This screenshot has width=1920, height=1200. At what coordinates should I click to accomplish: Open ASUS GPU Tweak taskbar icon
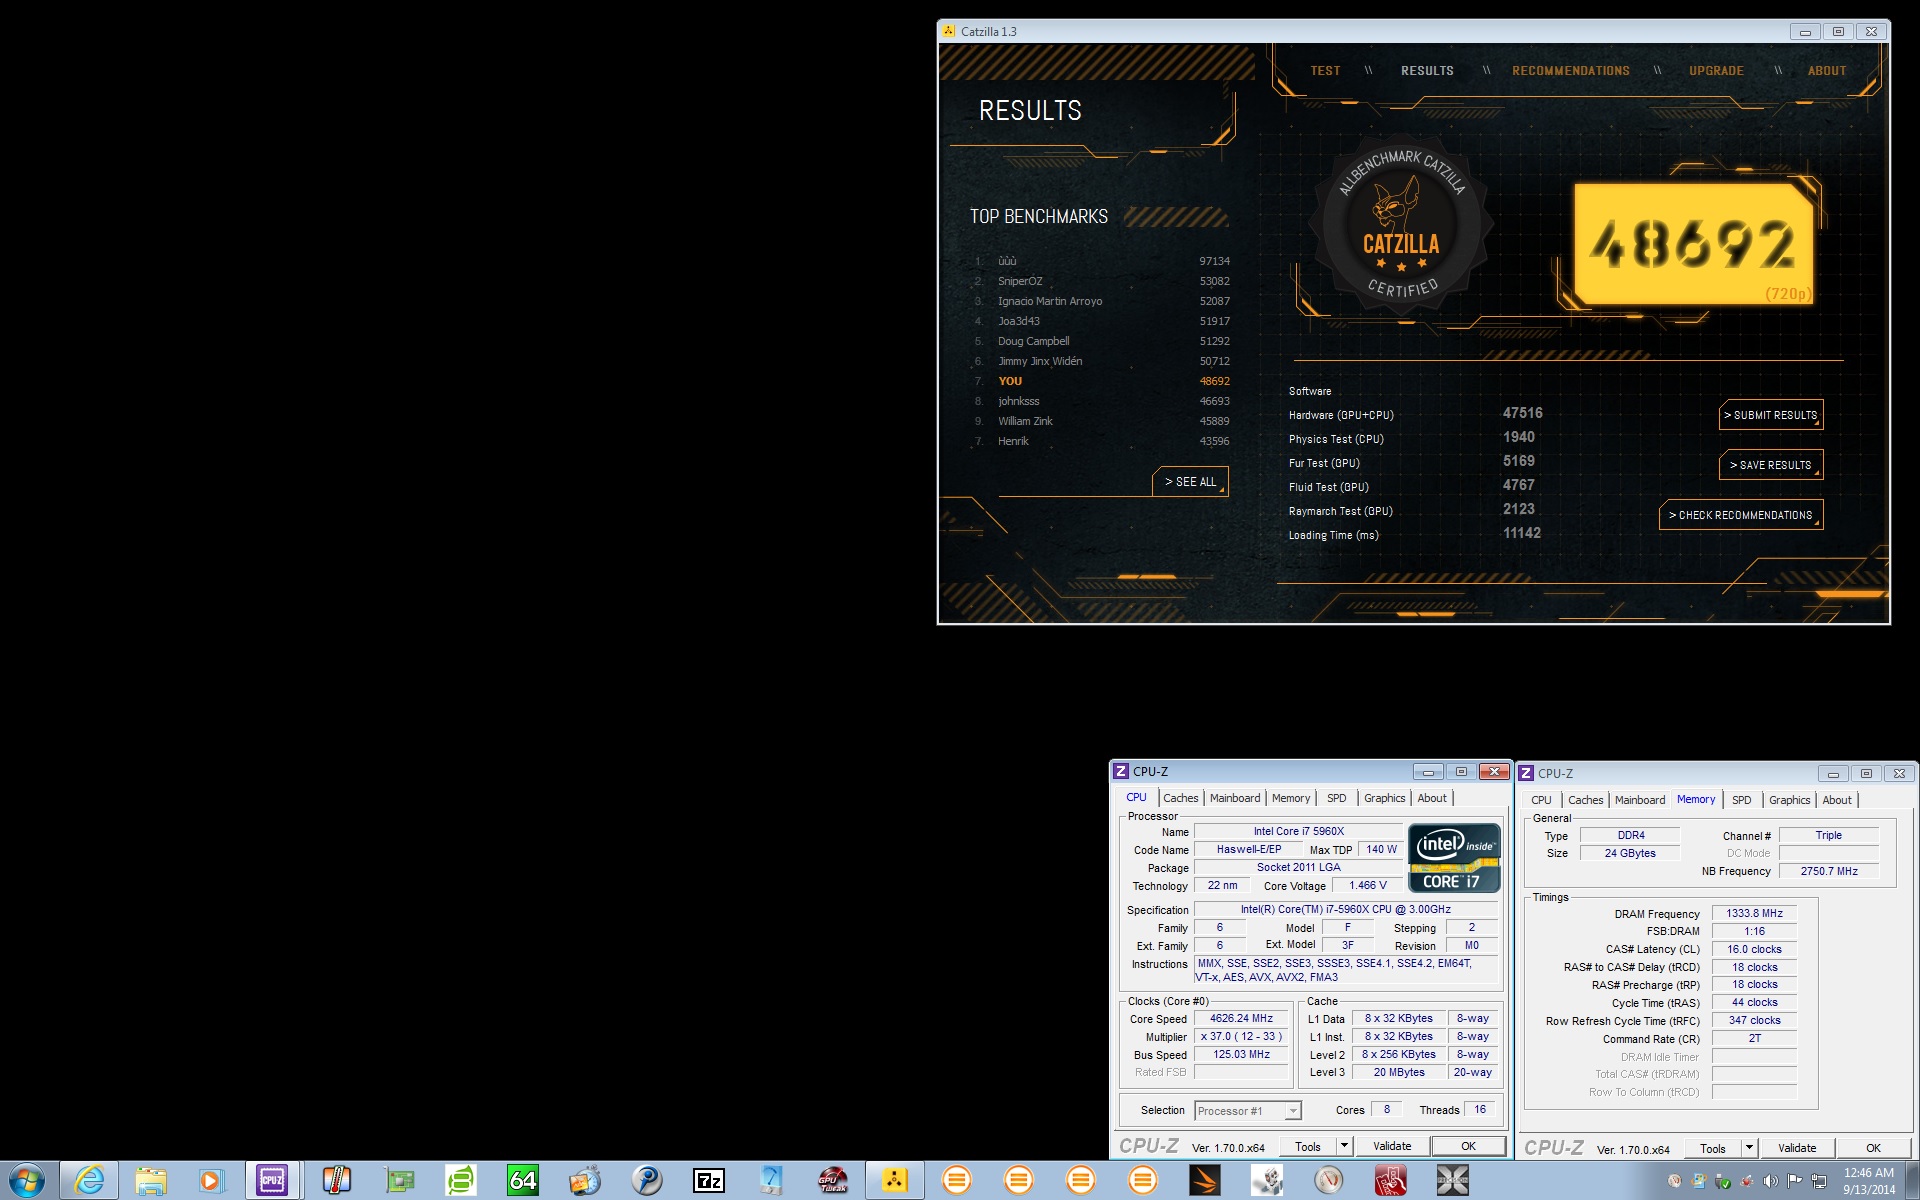coord(833,1181)
